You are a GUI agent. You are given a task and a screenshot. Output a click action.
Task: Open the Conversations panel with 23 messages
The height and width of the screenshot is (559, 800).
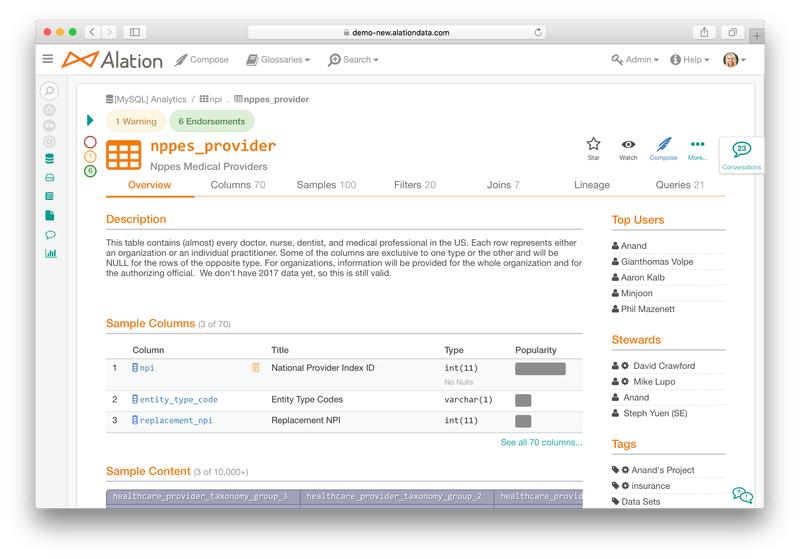(741, 155)
